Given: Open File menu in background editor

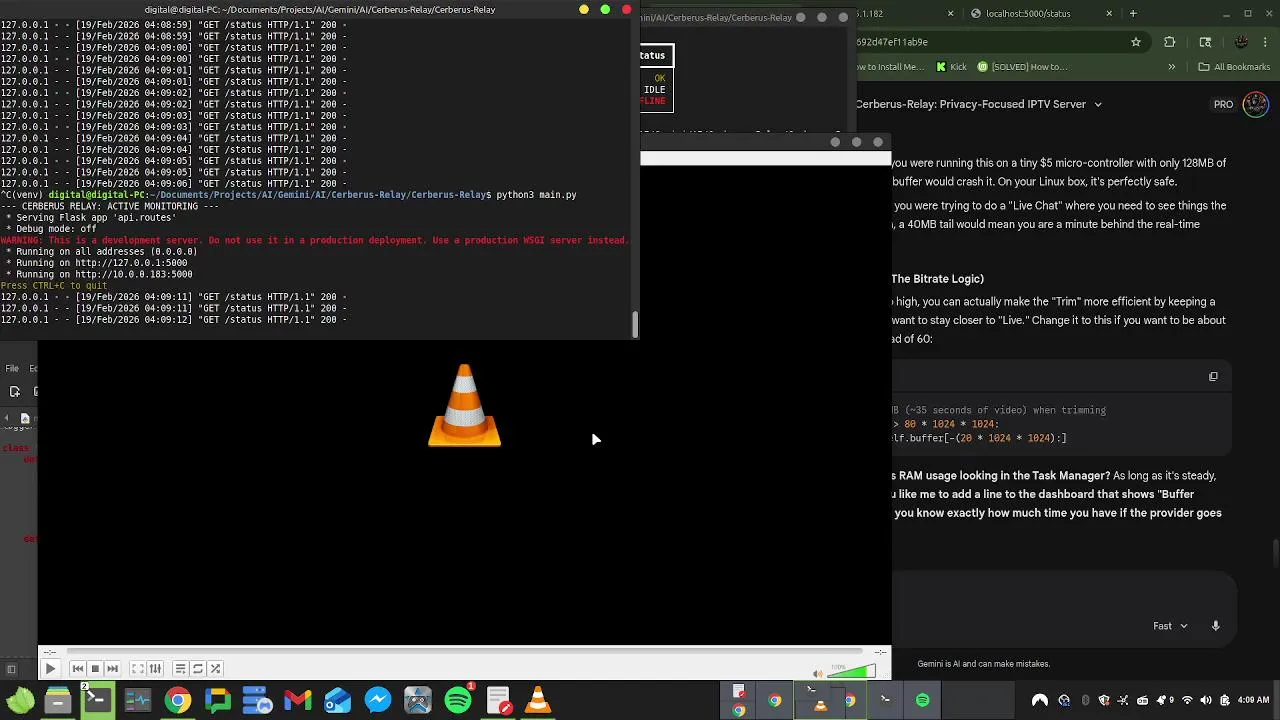Looking at the screenshot, I should point(12,368).
